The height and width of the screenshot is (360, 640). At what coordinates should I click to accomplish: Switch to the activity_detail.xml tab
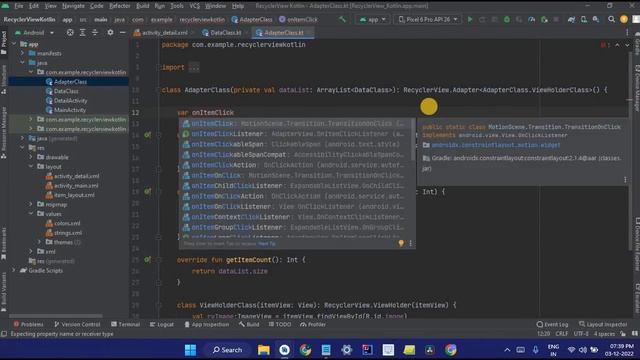pos(161,32)
